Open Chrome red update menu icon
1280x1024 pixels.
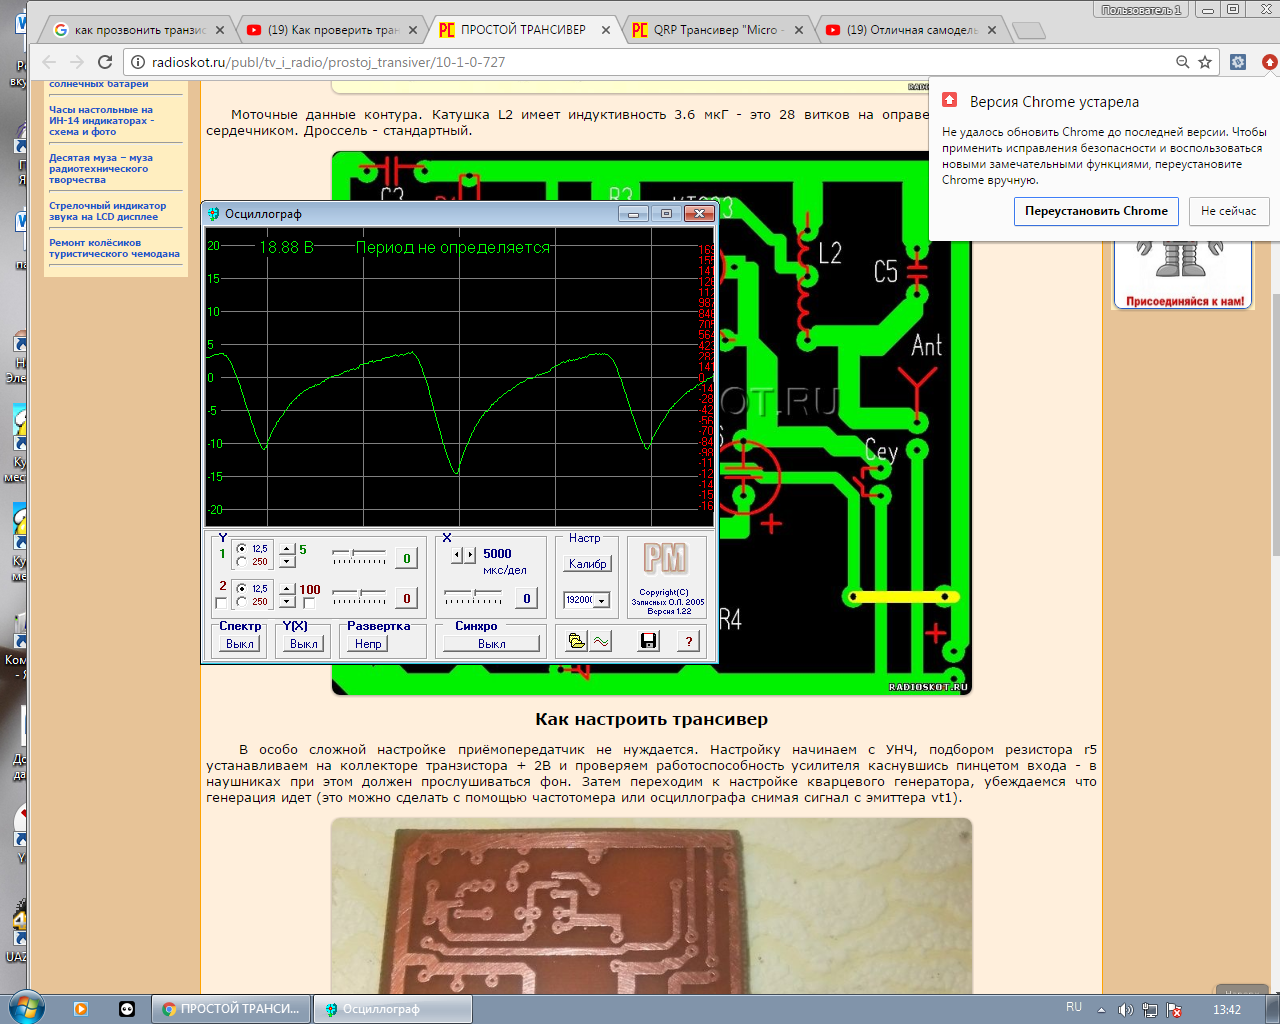click(1269, 62)
